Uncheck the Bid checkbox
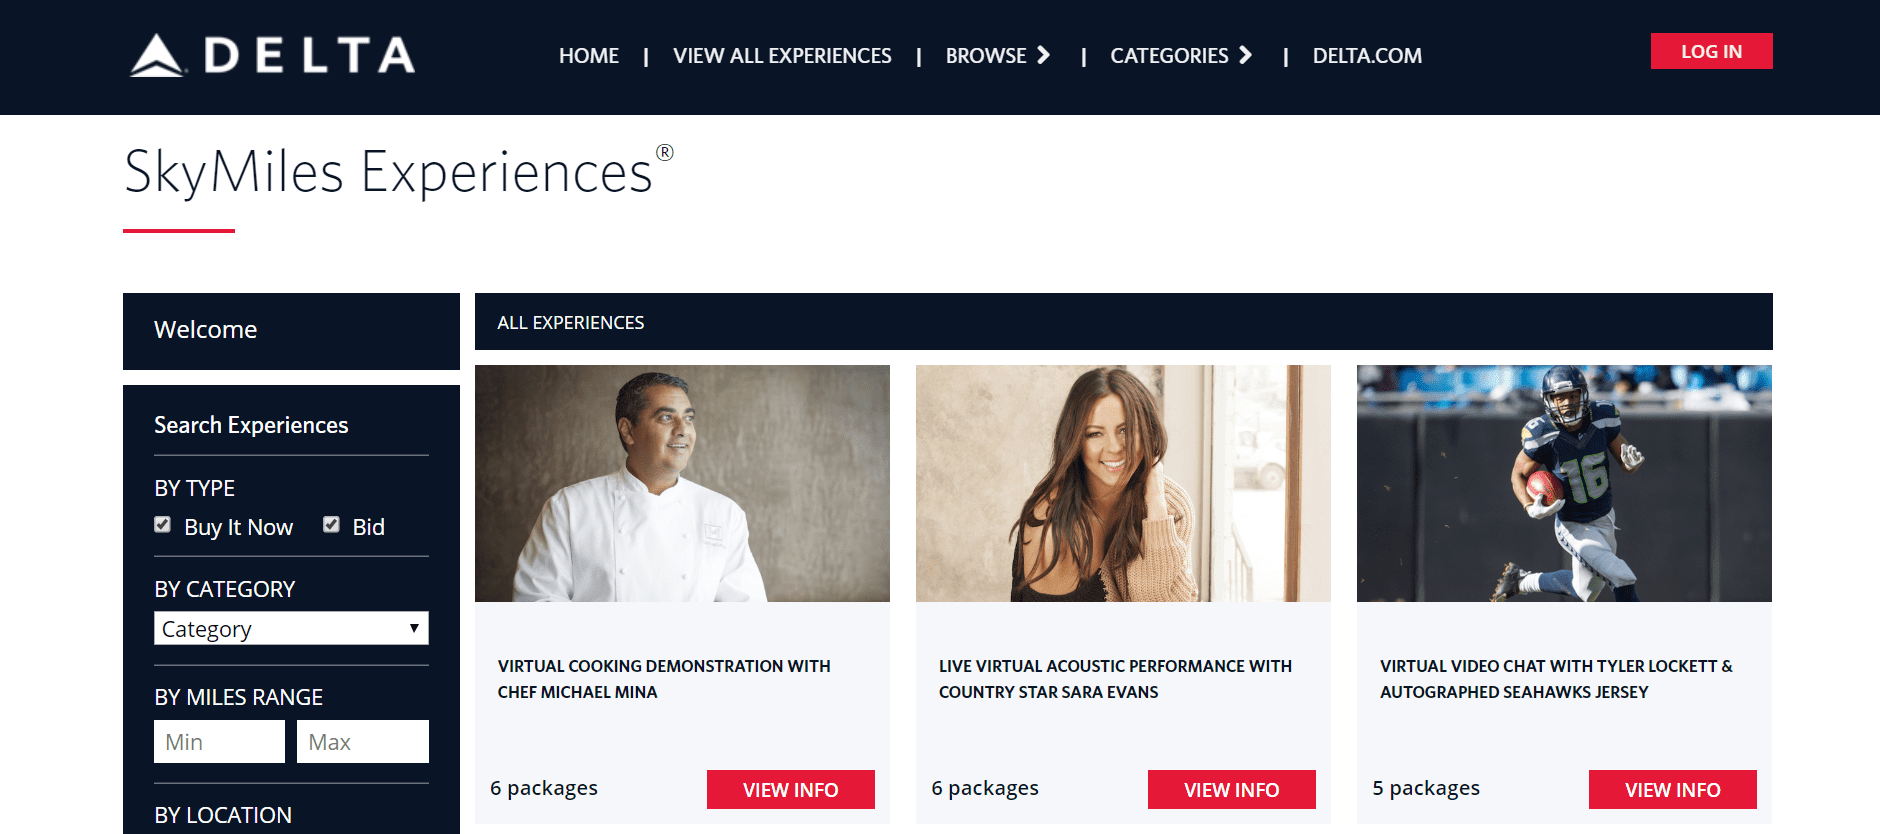The image size is (1880, 834). tap(331, 525)
